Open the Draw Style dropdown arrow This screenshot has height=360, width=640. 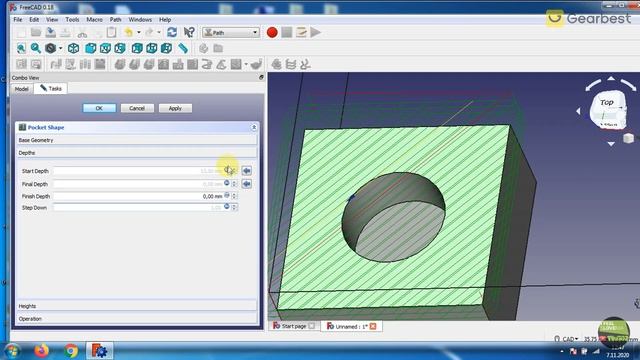60,48
